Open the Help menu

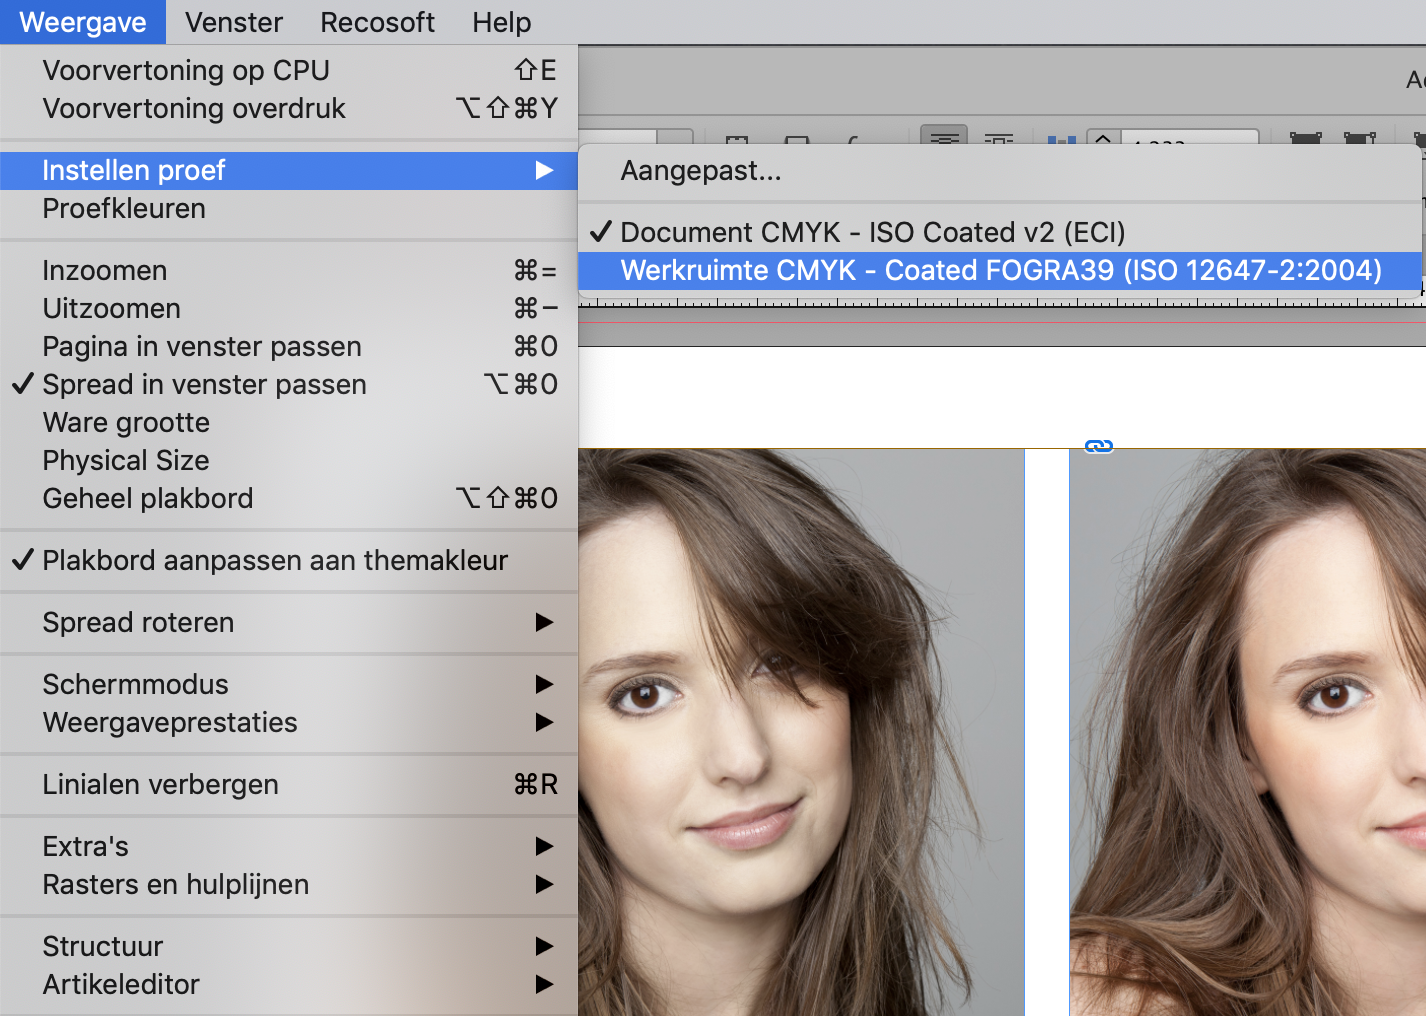pyautogui.click(x=502, y=22)
